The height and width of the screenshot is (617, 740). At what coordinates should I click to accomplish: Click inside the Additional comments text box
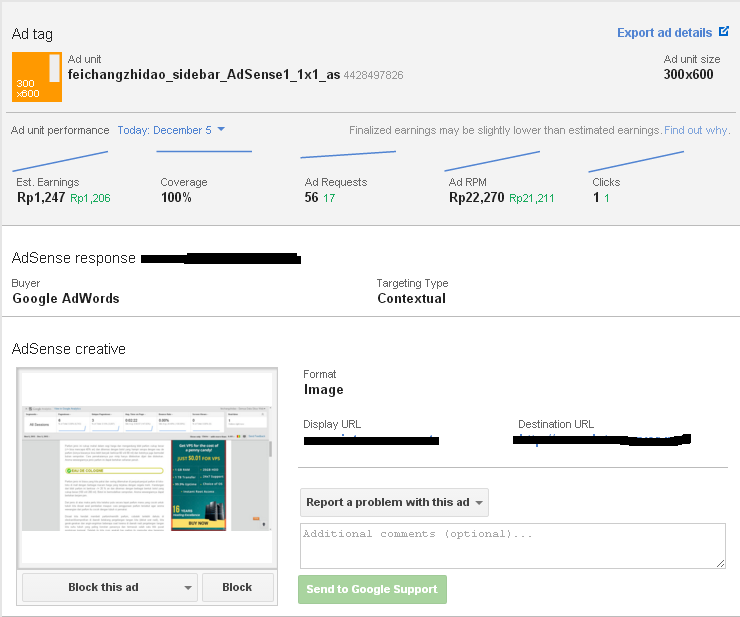(x=512, y=545)
